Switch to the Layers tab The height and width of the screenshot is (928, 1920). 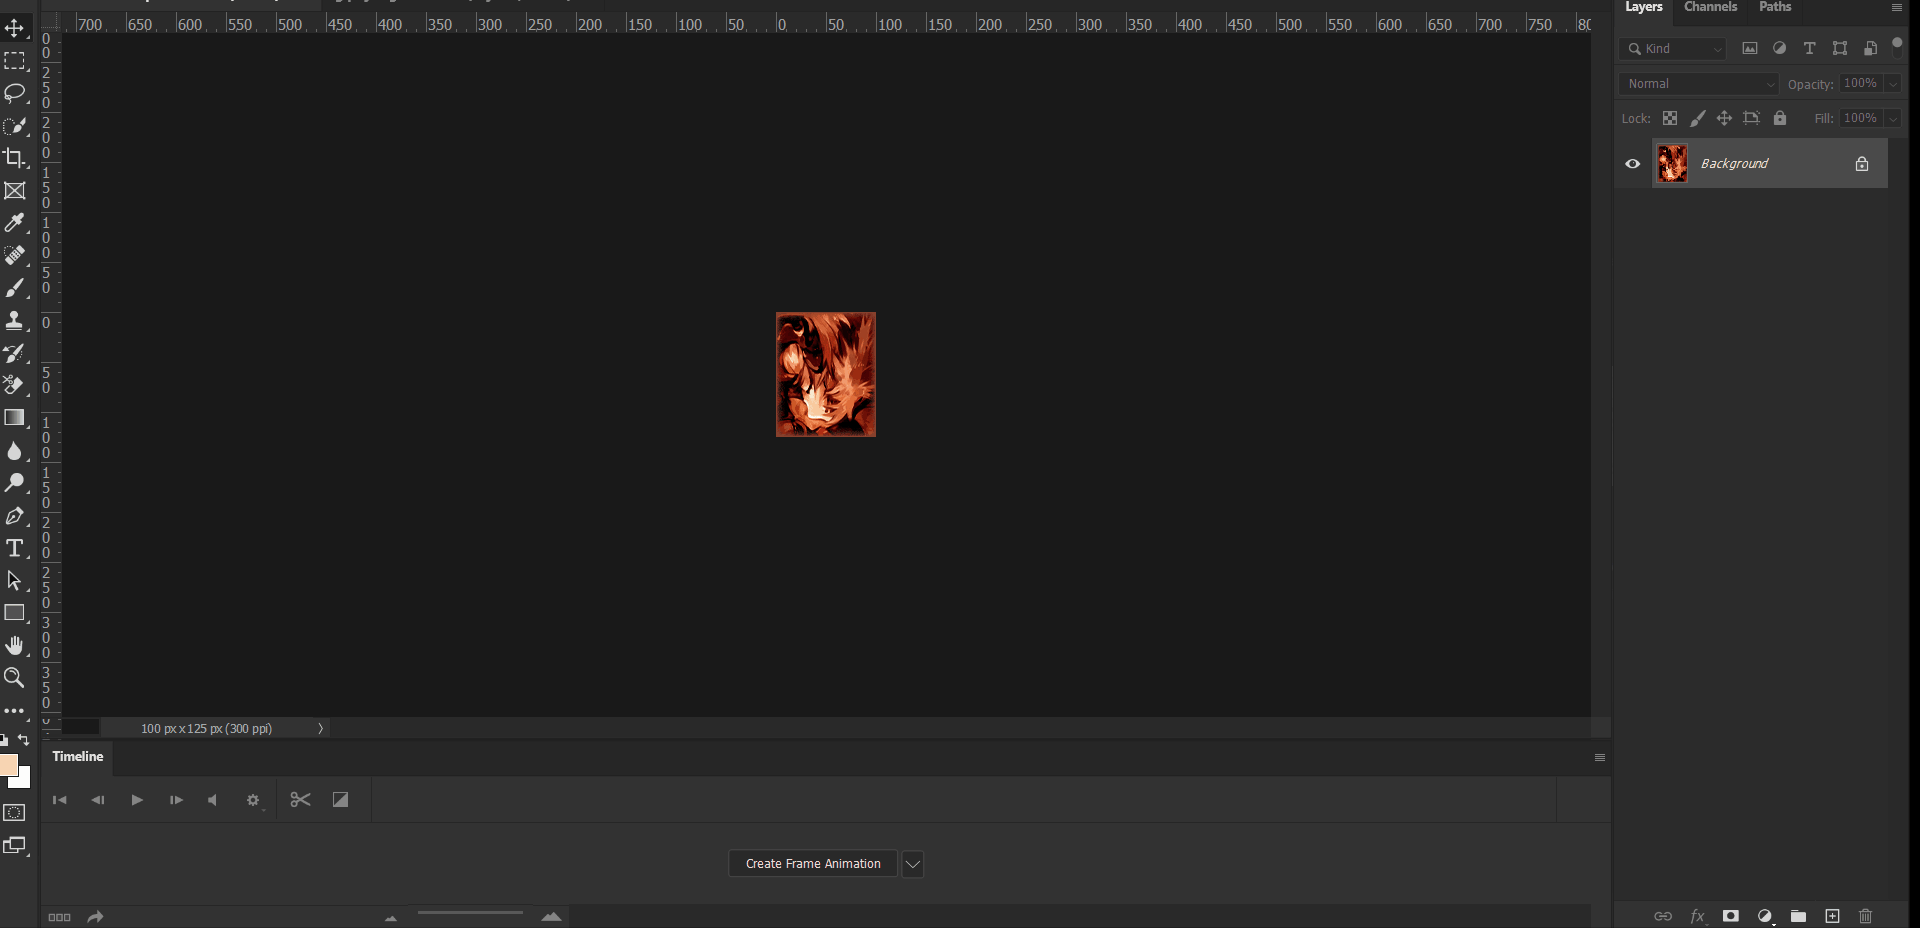1644,7
